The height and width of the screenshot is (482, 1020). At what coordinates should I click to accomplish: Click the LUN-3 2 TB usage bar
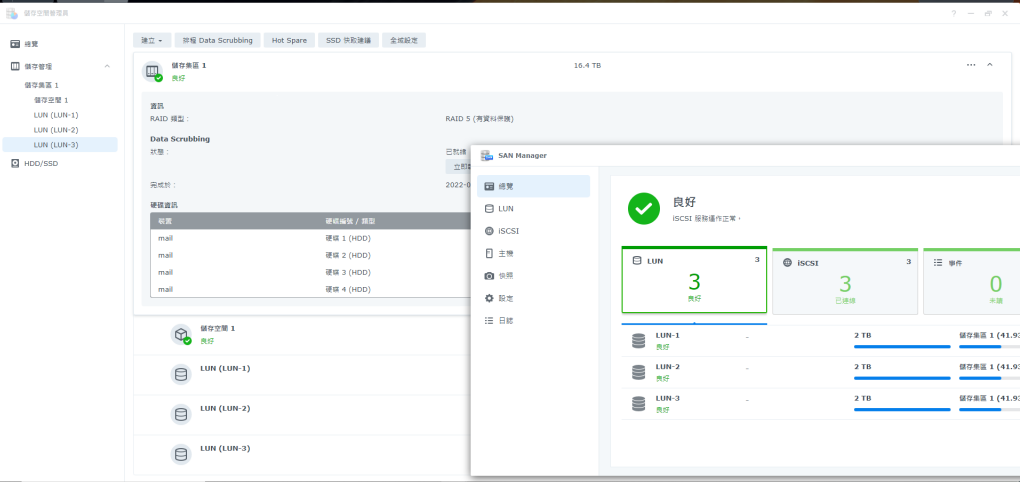902,409
